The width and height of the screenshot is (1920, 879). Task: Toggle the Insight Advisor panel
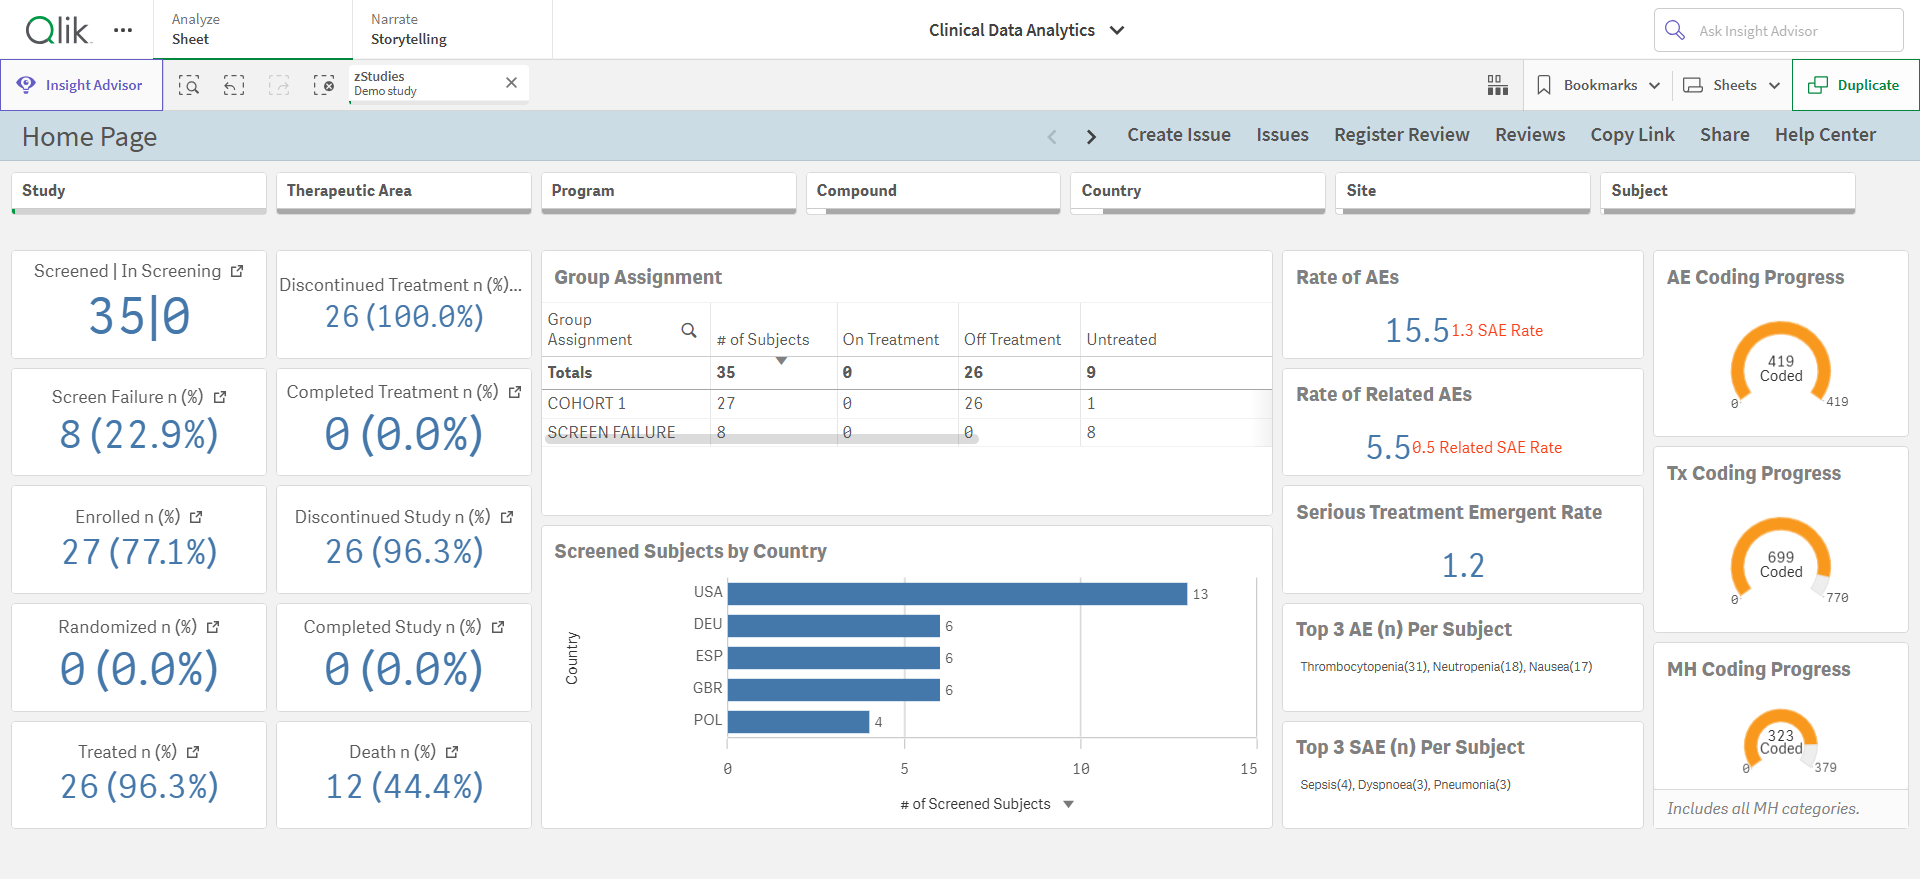[x=81, y=85]
